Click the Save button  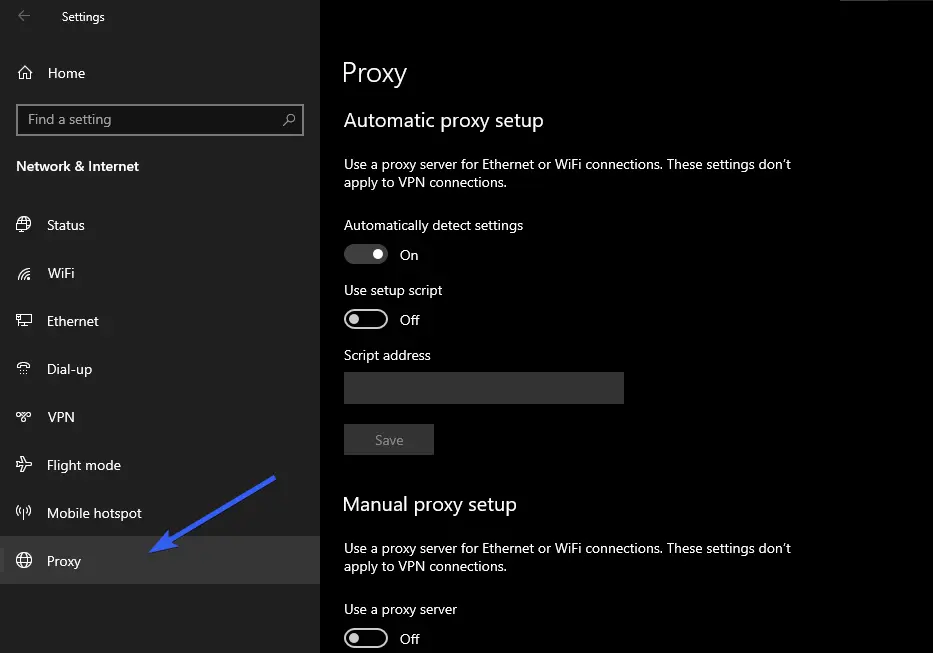coord(388,439)
